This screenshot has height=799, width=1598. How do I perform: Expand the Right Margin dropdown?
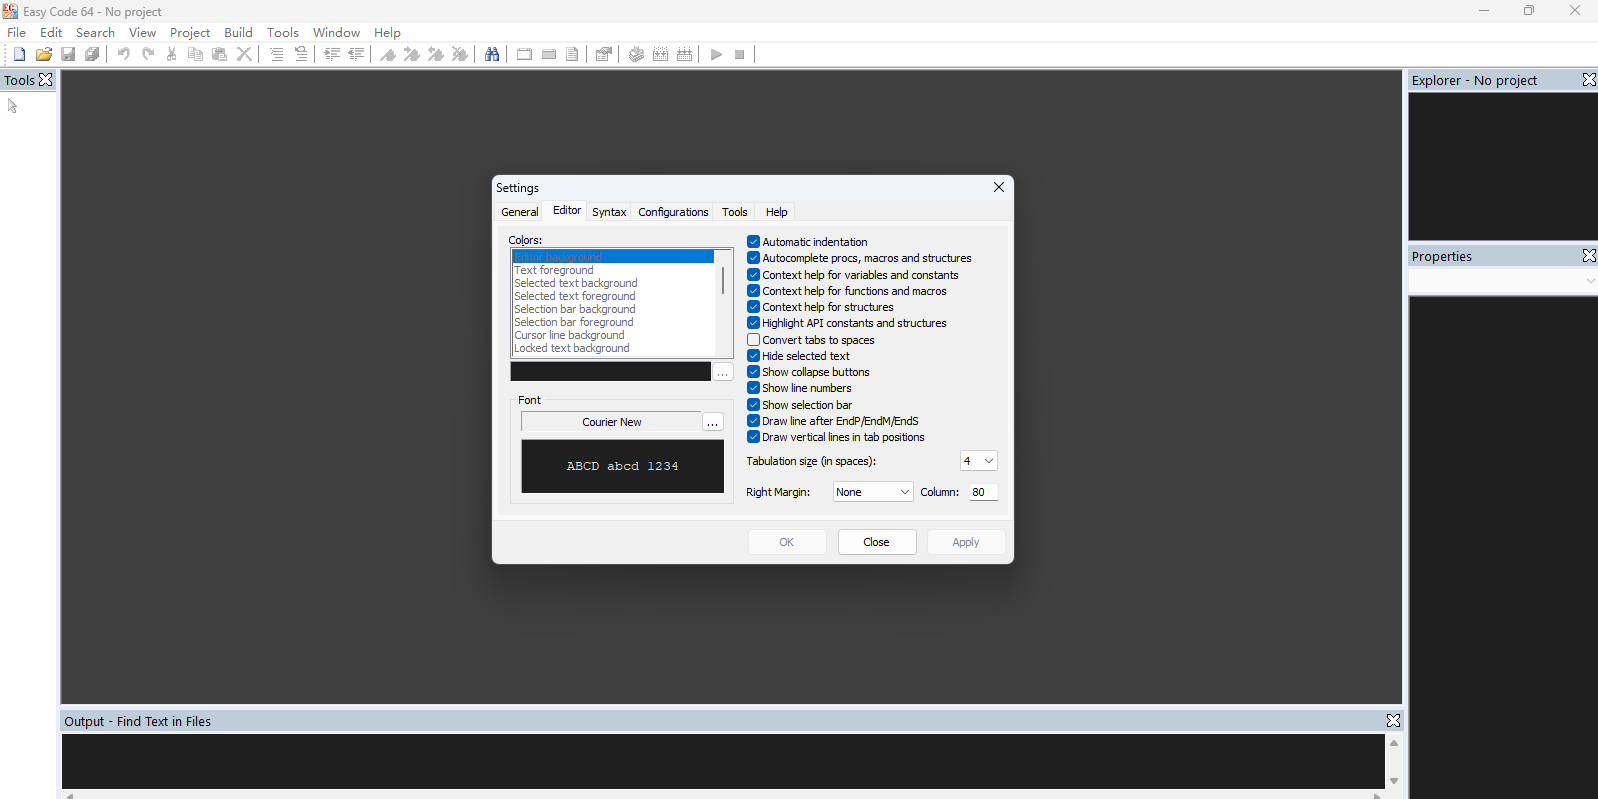click(873, 492)
